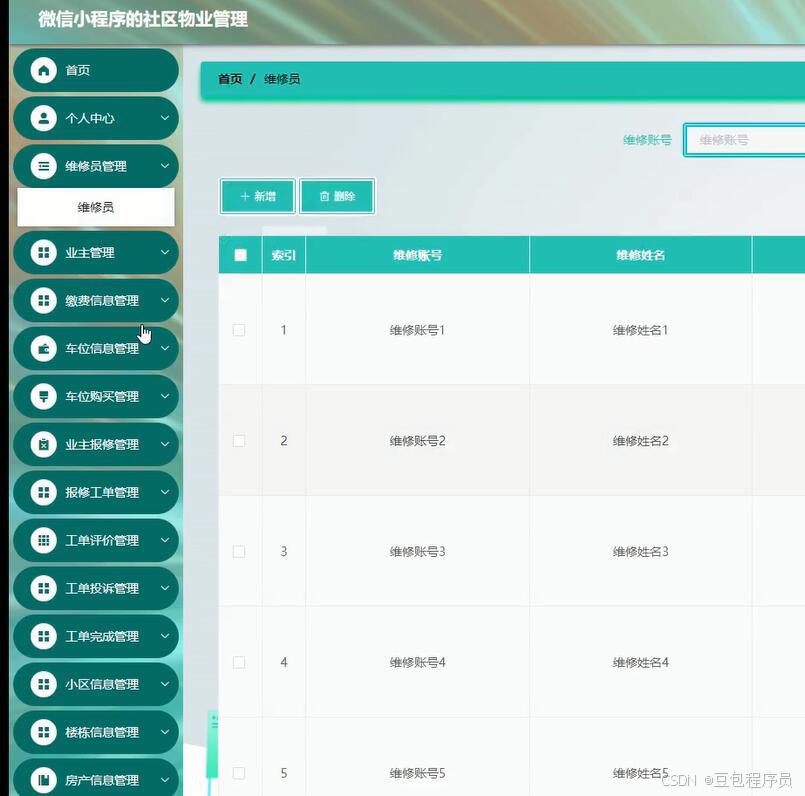Collapse the 维修员管理 section
805x796 pixels.
(96, 166)
